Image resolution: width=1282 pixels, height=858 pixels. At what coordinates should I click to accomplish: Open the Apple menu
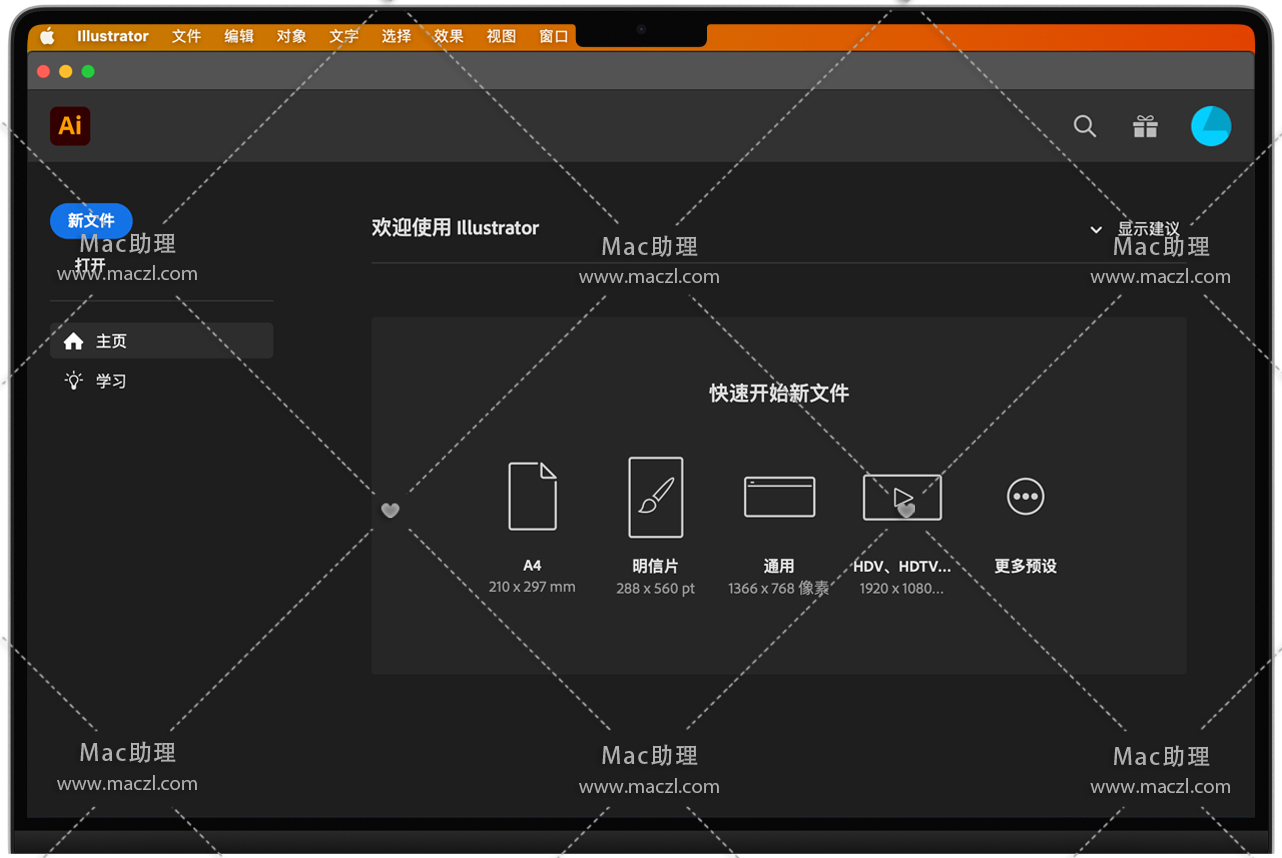[47, 36]
